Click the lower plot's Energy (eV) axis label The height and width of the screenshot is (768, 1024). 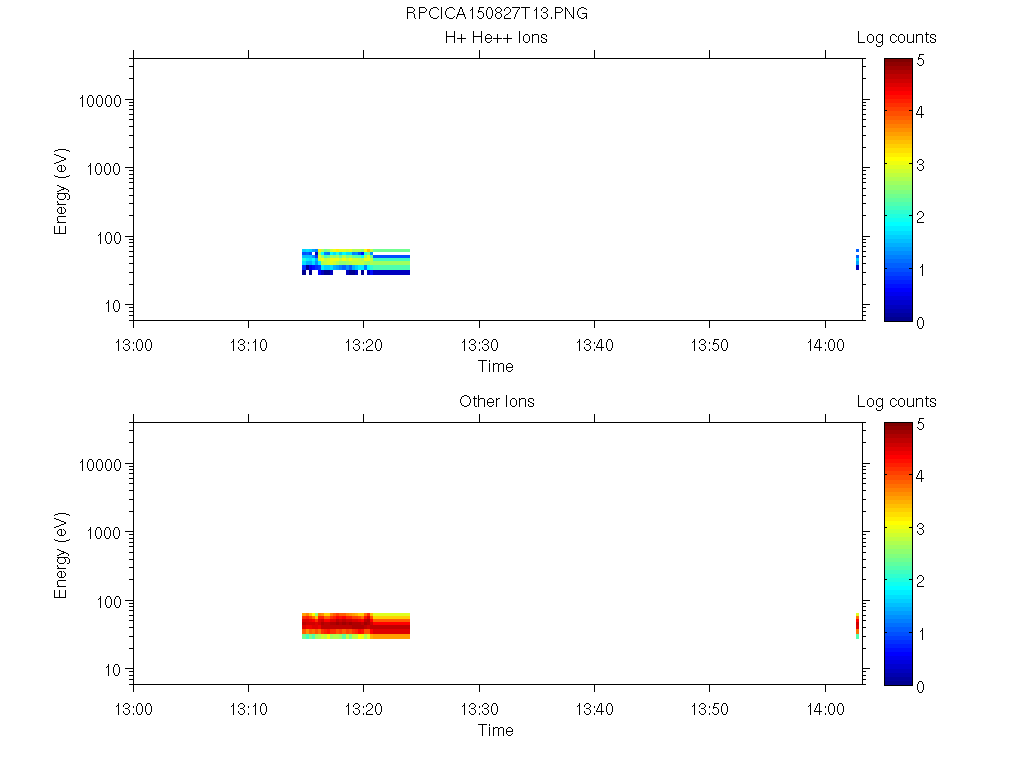click(x=61, y=555)
